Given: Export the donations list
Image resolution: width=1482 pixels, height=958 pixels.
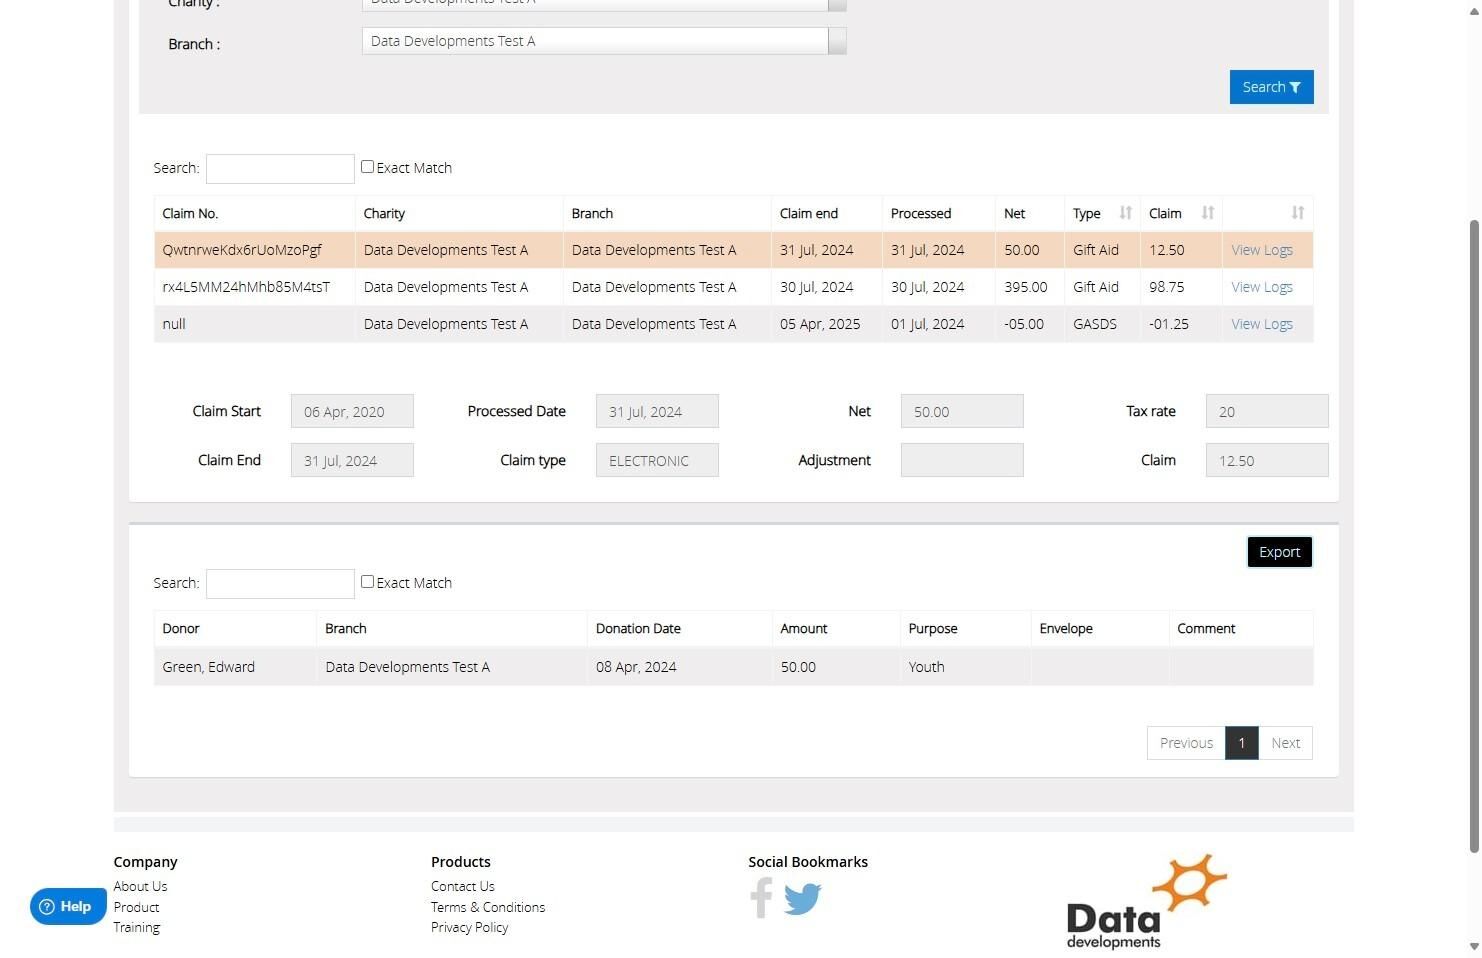Looking at the screenshot, I should [x=1279, y=552].
